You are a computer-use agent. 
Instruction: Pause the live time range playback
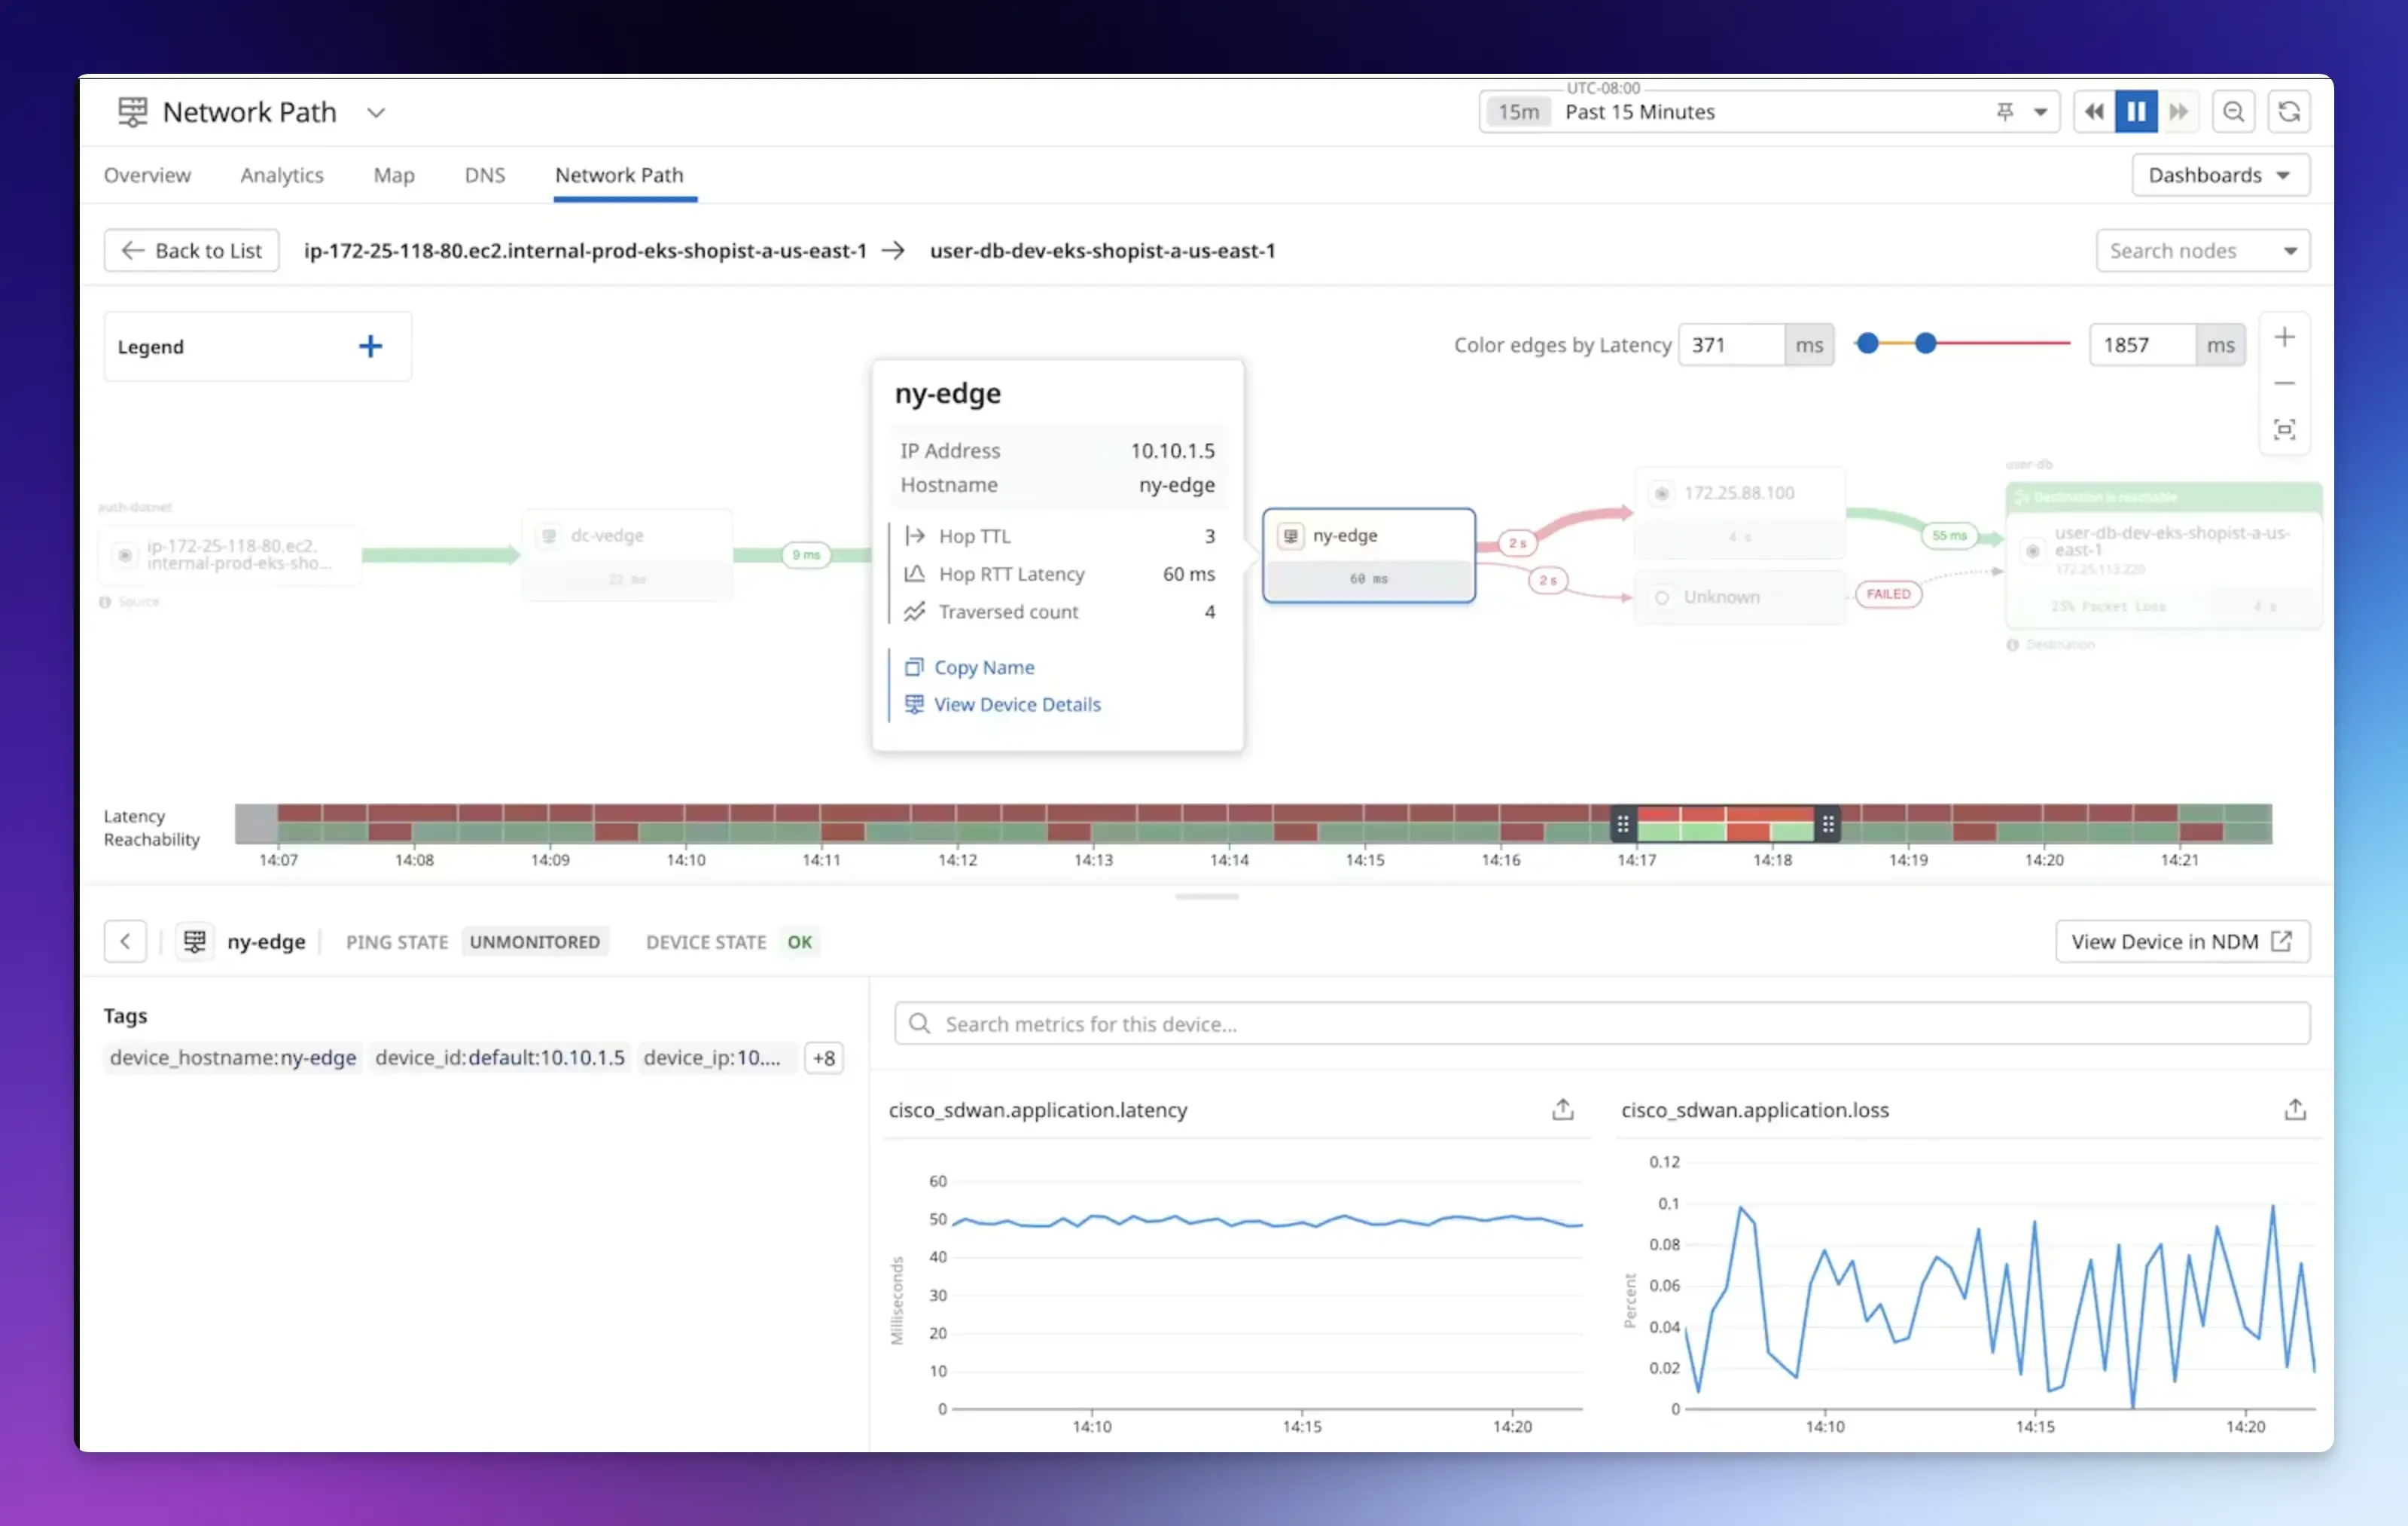(2135, 112)
